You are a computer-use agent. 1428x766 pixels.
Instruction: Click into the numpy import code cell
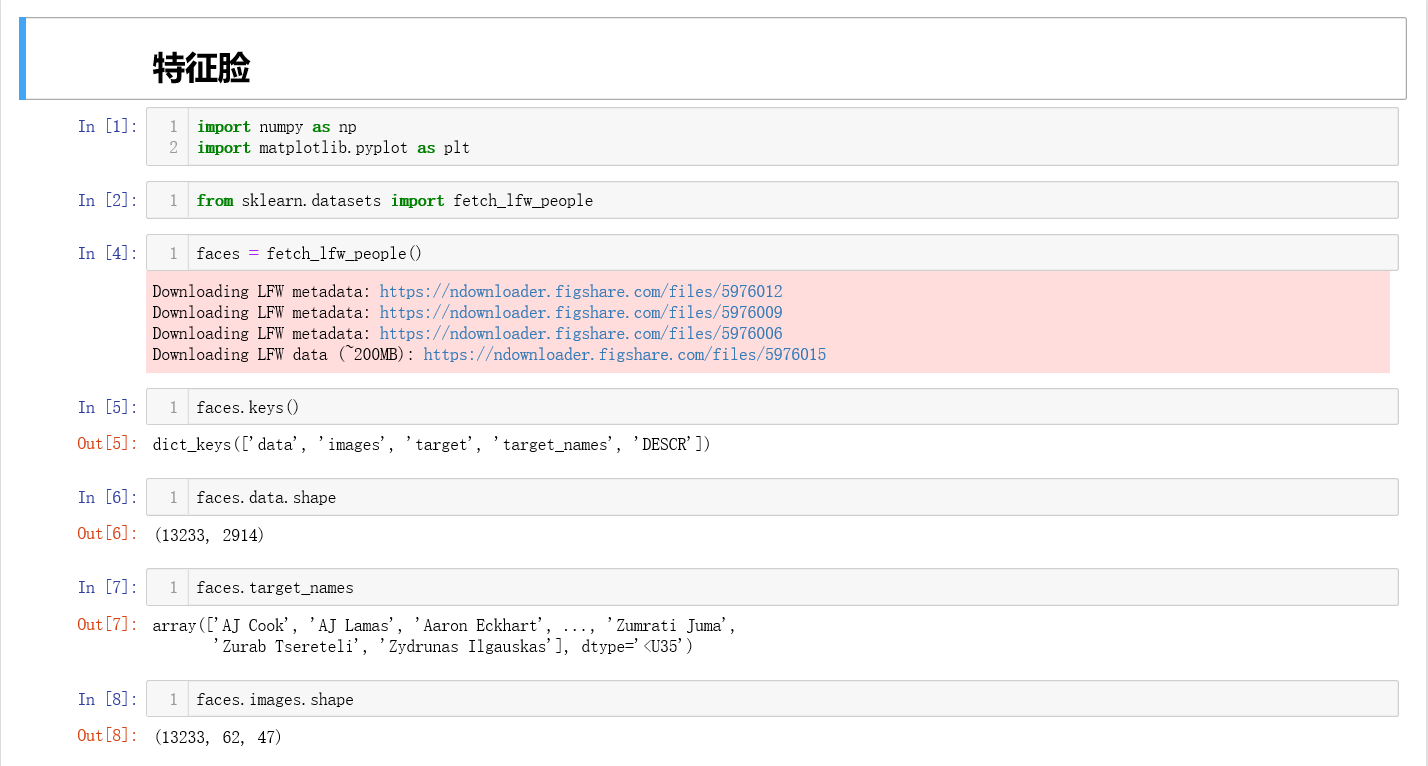tap(772, 137)
